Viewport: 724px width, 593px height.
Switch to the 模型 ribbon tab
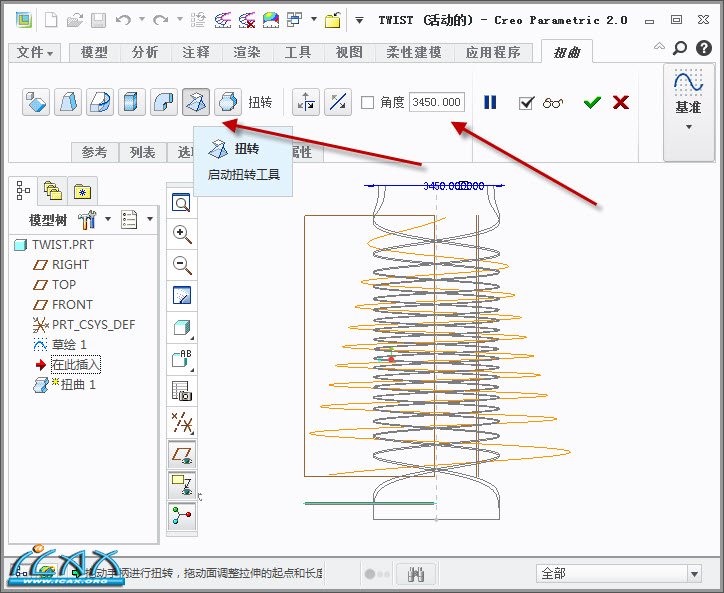(94, 52)
